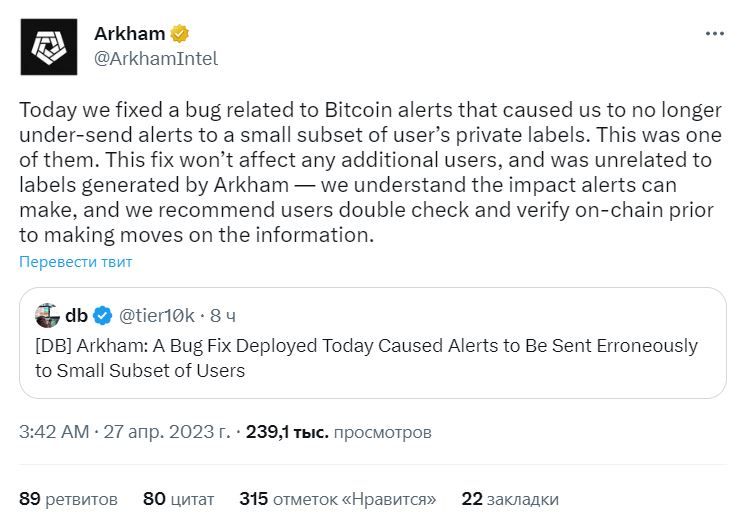747x526 pixels.
Task: Open the 8 ч timestamp of quote
Action: (x=223, y=315)
